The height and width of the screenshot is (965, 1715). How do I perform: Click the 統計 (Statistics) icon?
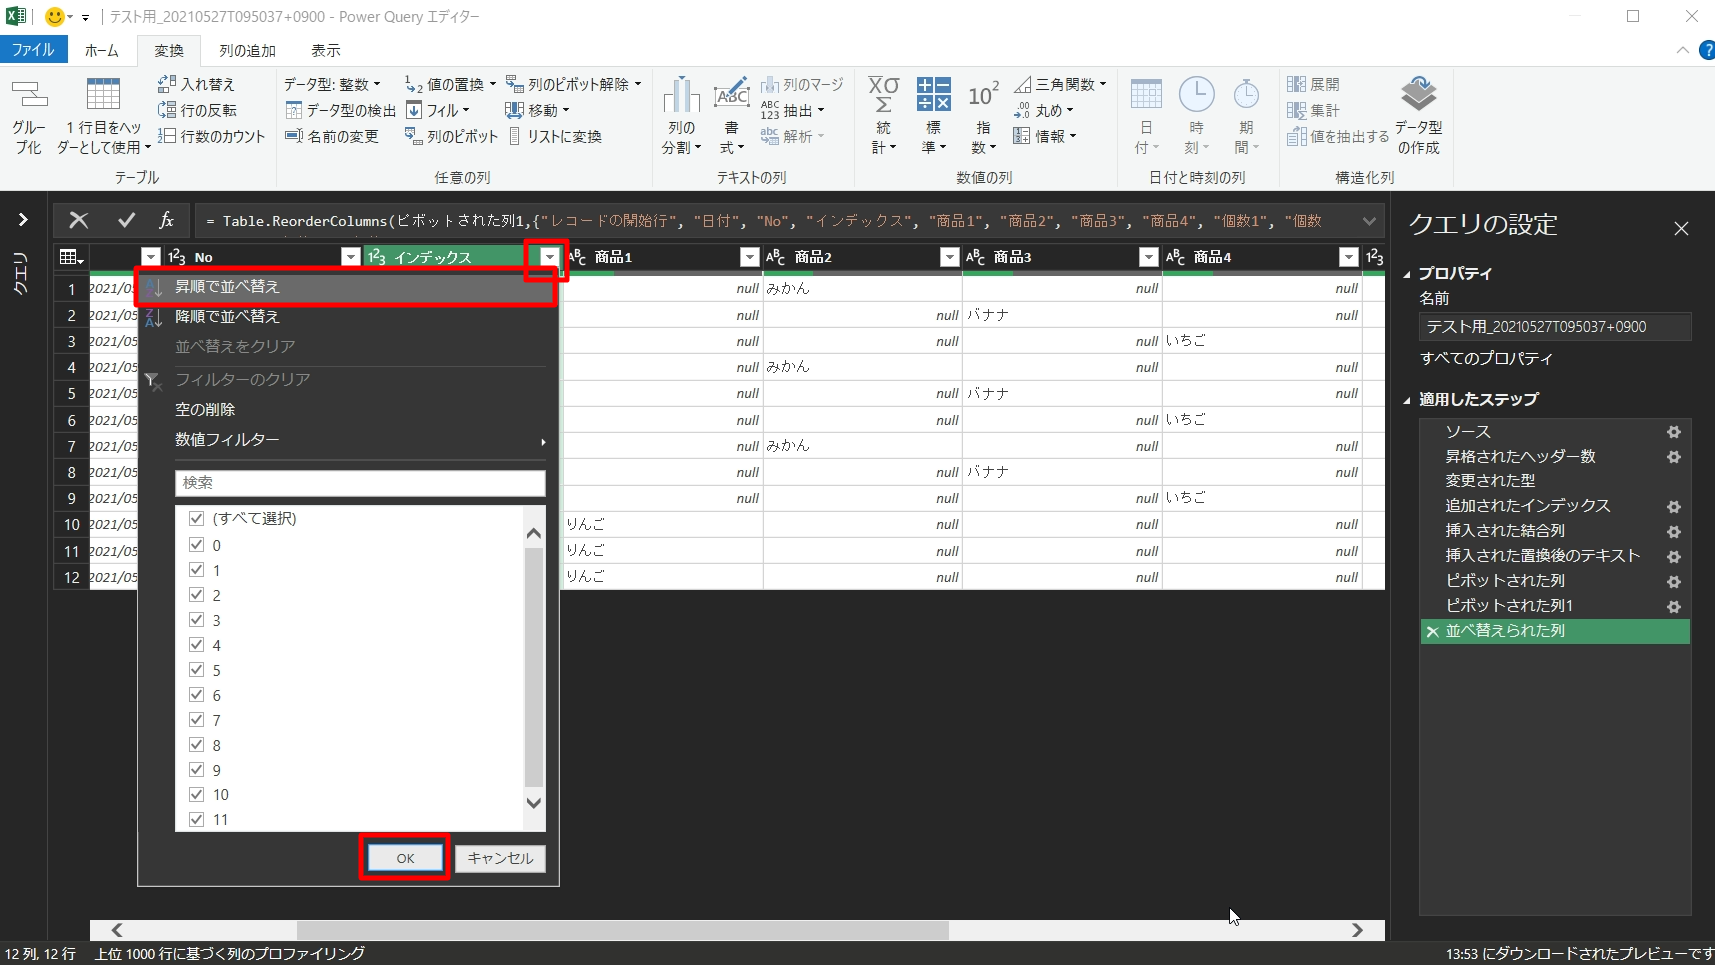[883, 96]
